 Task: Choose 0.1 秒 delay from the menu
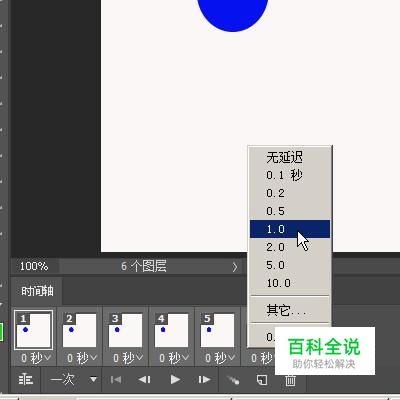pos(290,175)
